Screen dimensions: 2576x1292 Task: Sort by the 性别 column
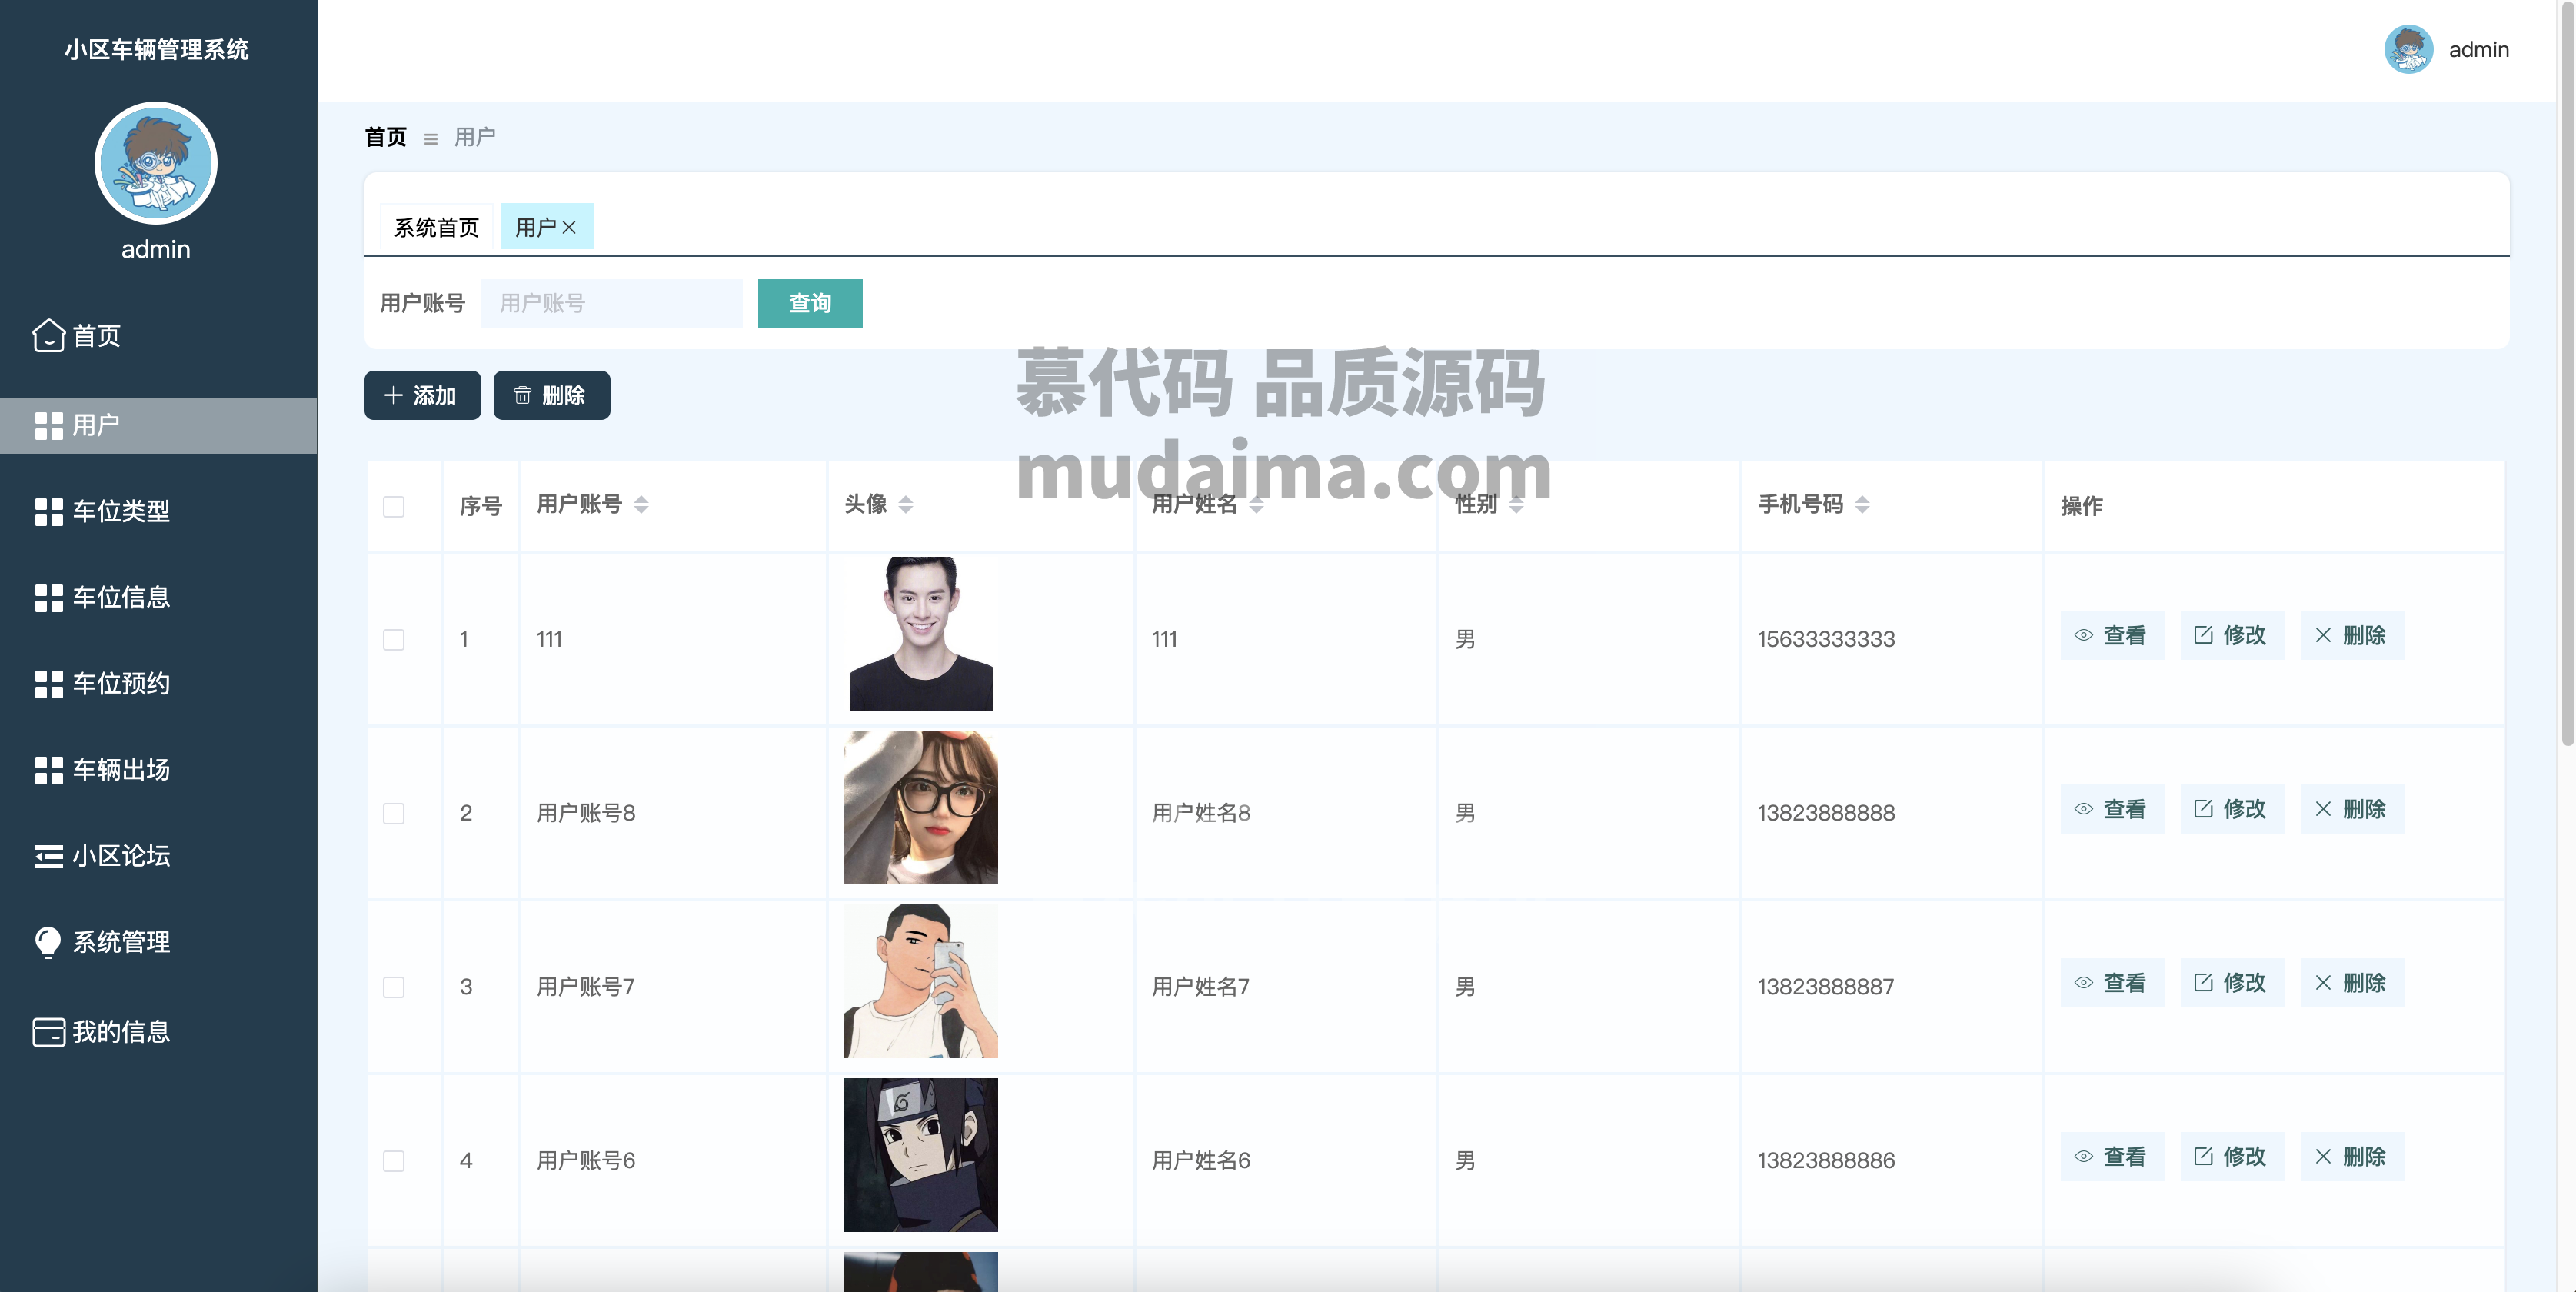point(1516,505)
